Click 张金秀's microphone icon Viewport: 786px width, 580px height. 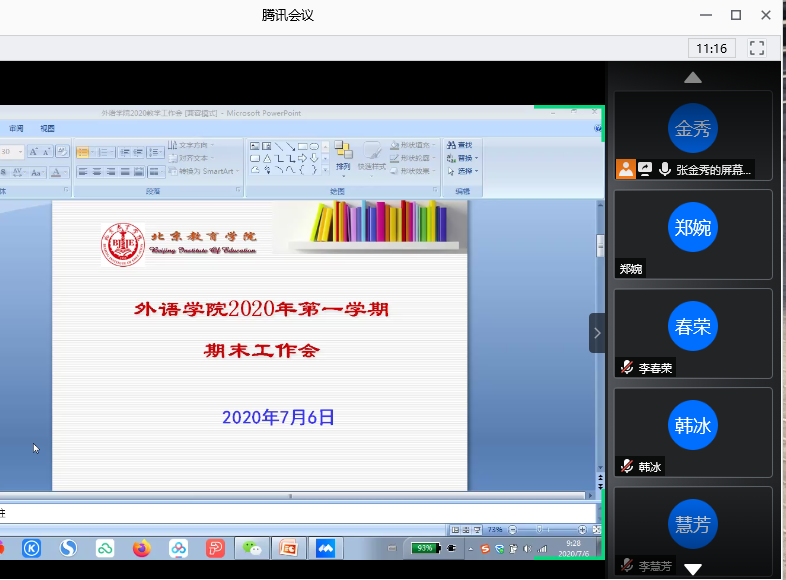tap(665, 169)
